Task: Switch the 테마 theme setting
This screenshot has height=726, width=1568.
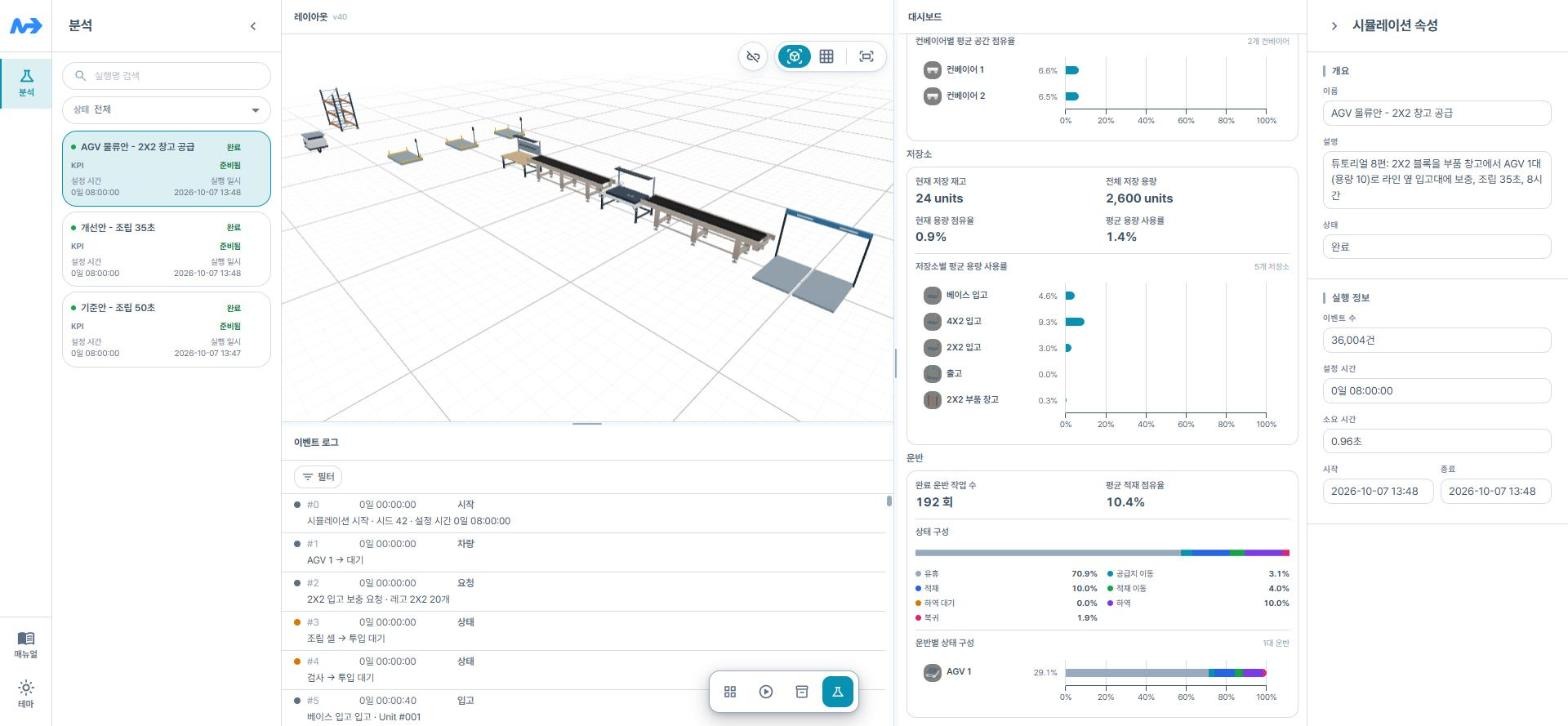Action: (x=26, y=694)
